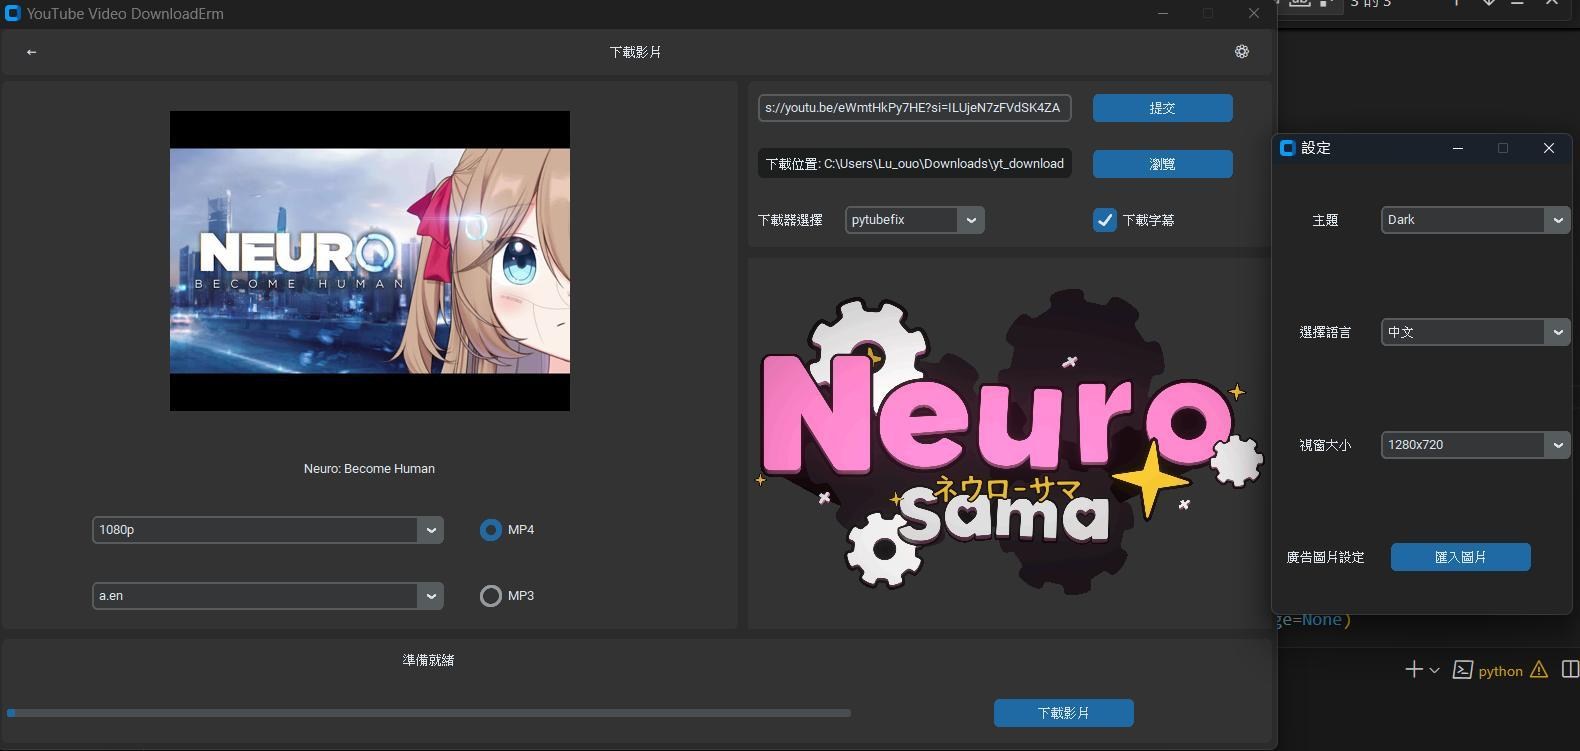Click the video title Neuro: Become Human
Screen dimensions: 1580x751
click(369, 468)
